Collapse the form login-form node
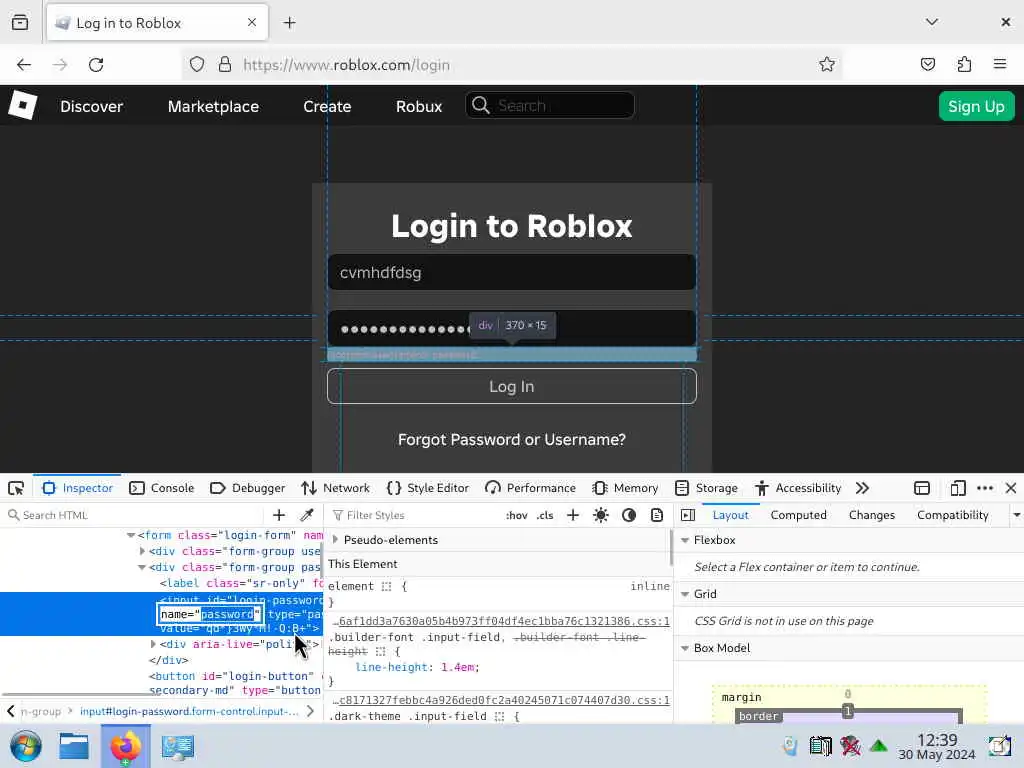This screenshot has width=1024, height=768. pos(131,535)
